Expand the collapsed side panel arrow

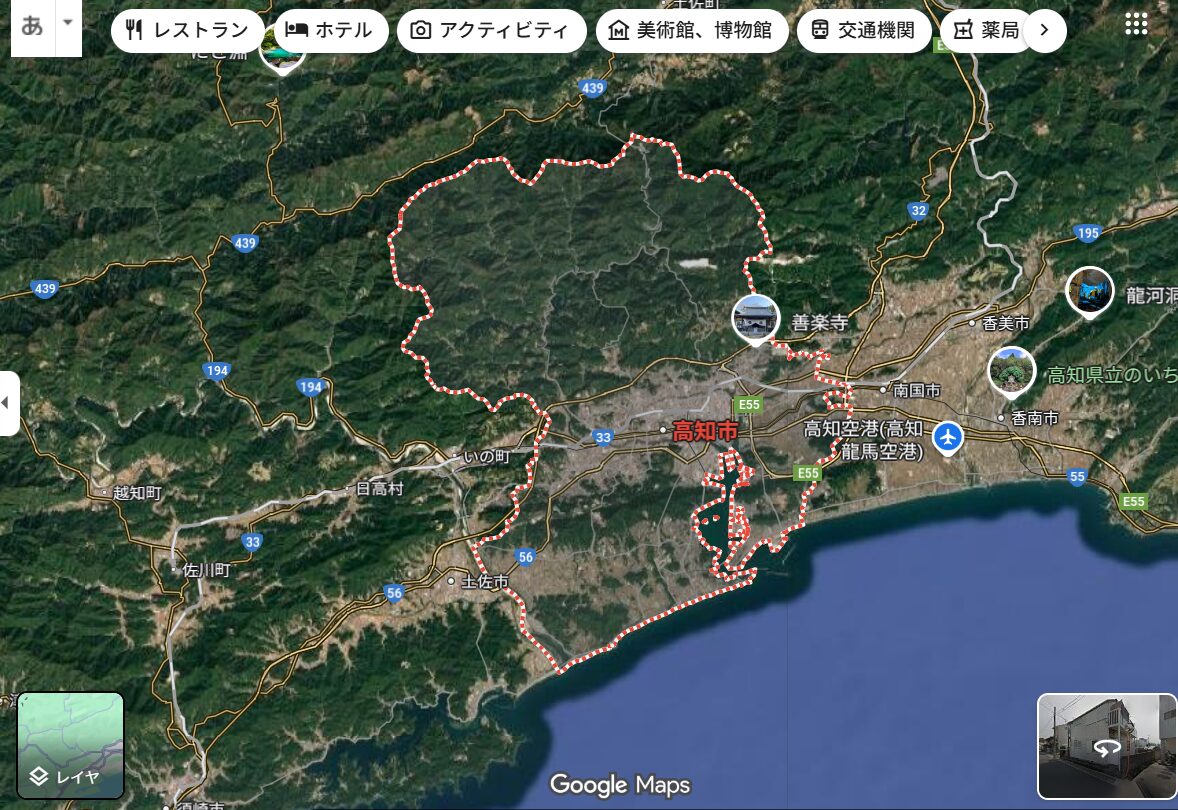[x=8, y=403]
